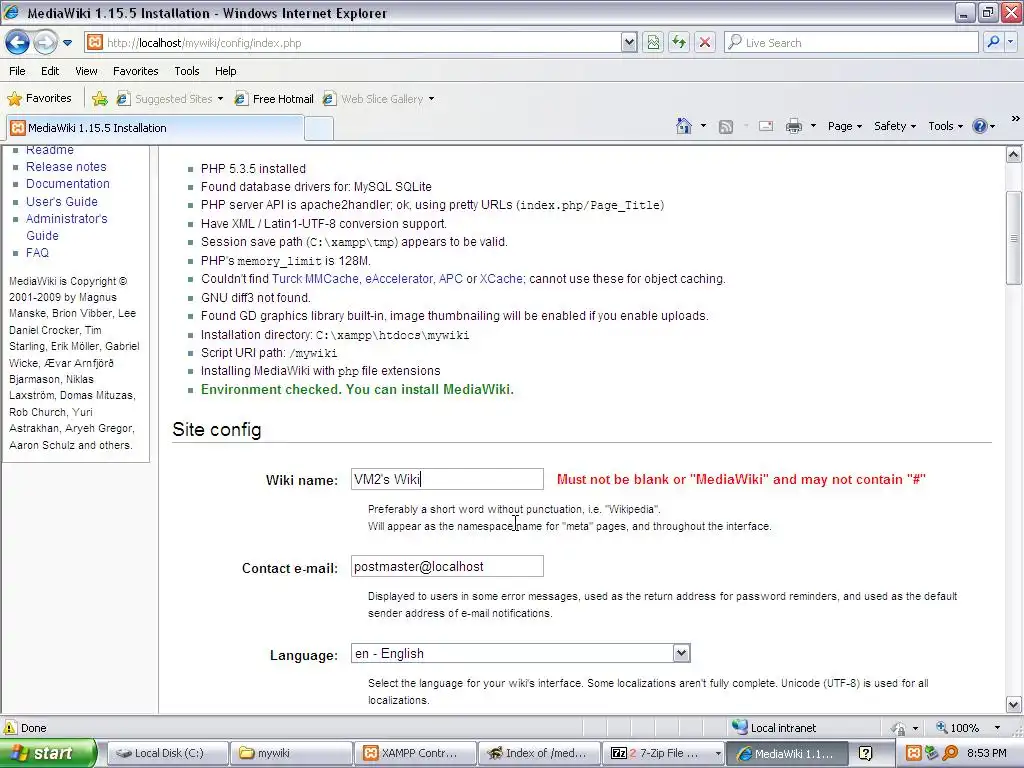Open the Help menu
This screenshot has height=768, width=1024.
coord(225,71)
